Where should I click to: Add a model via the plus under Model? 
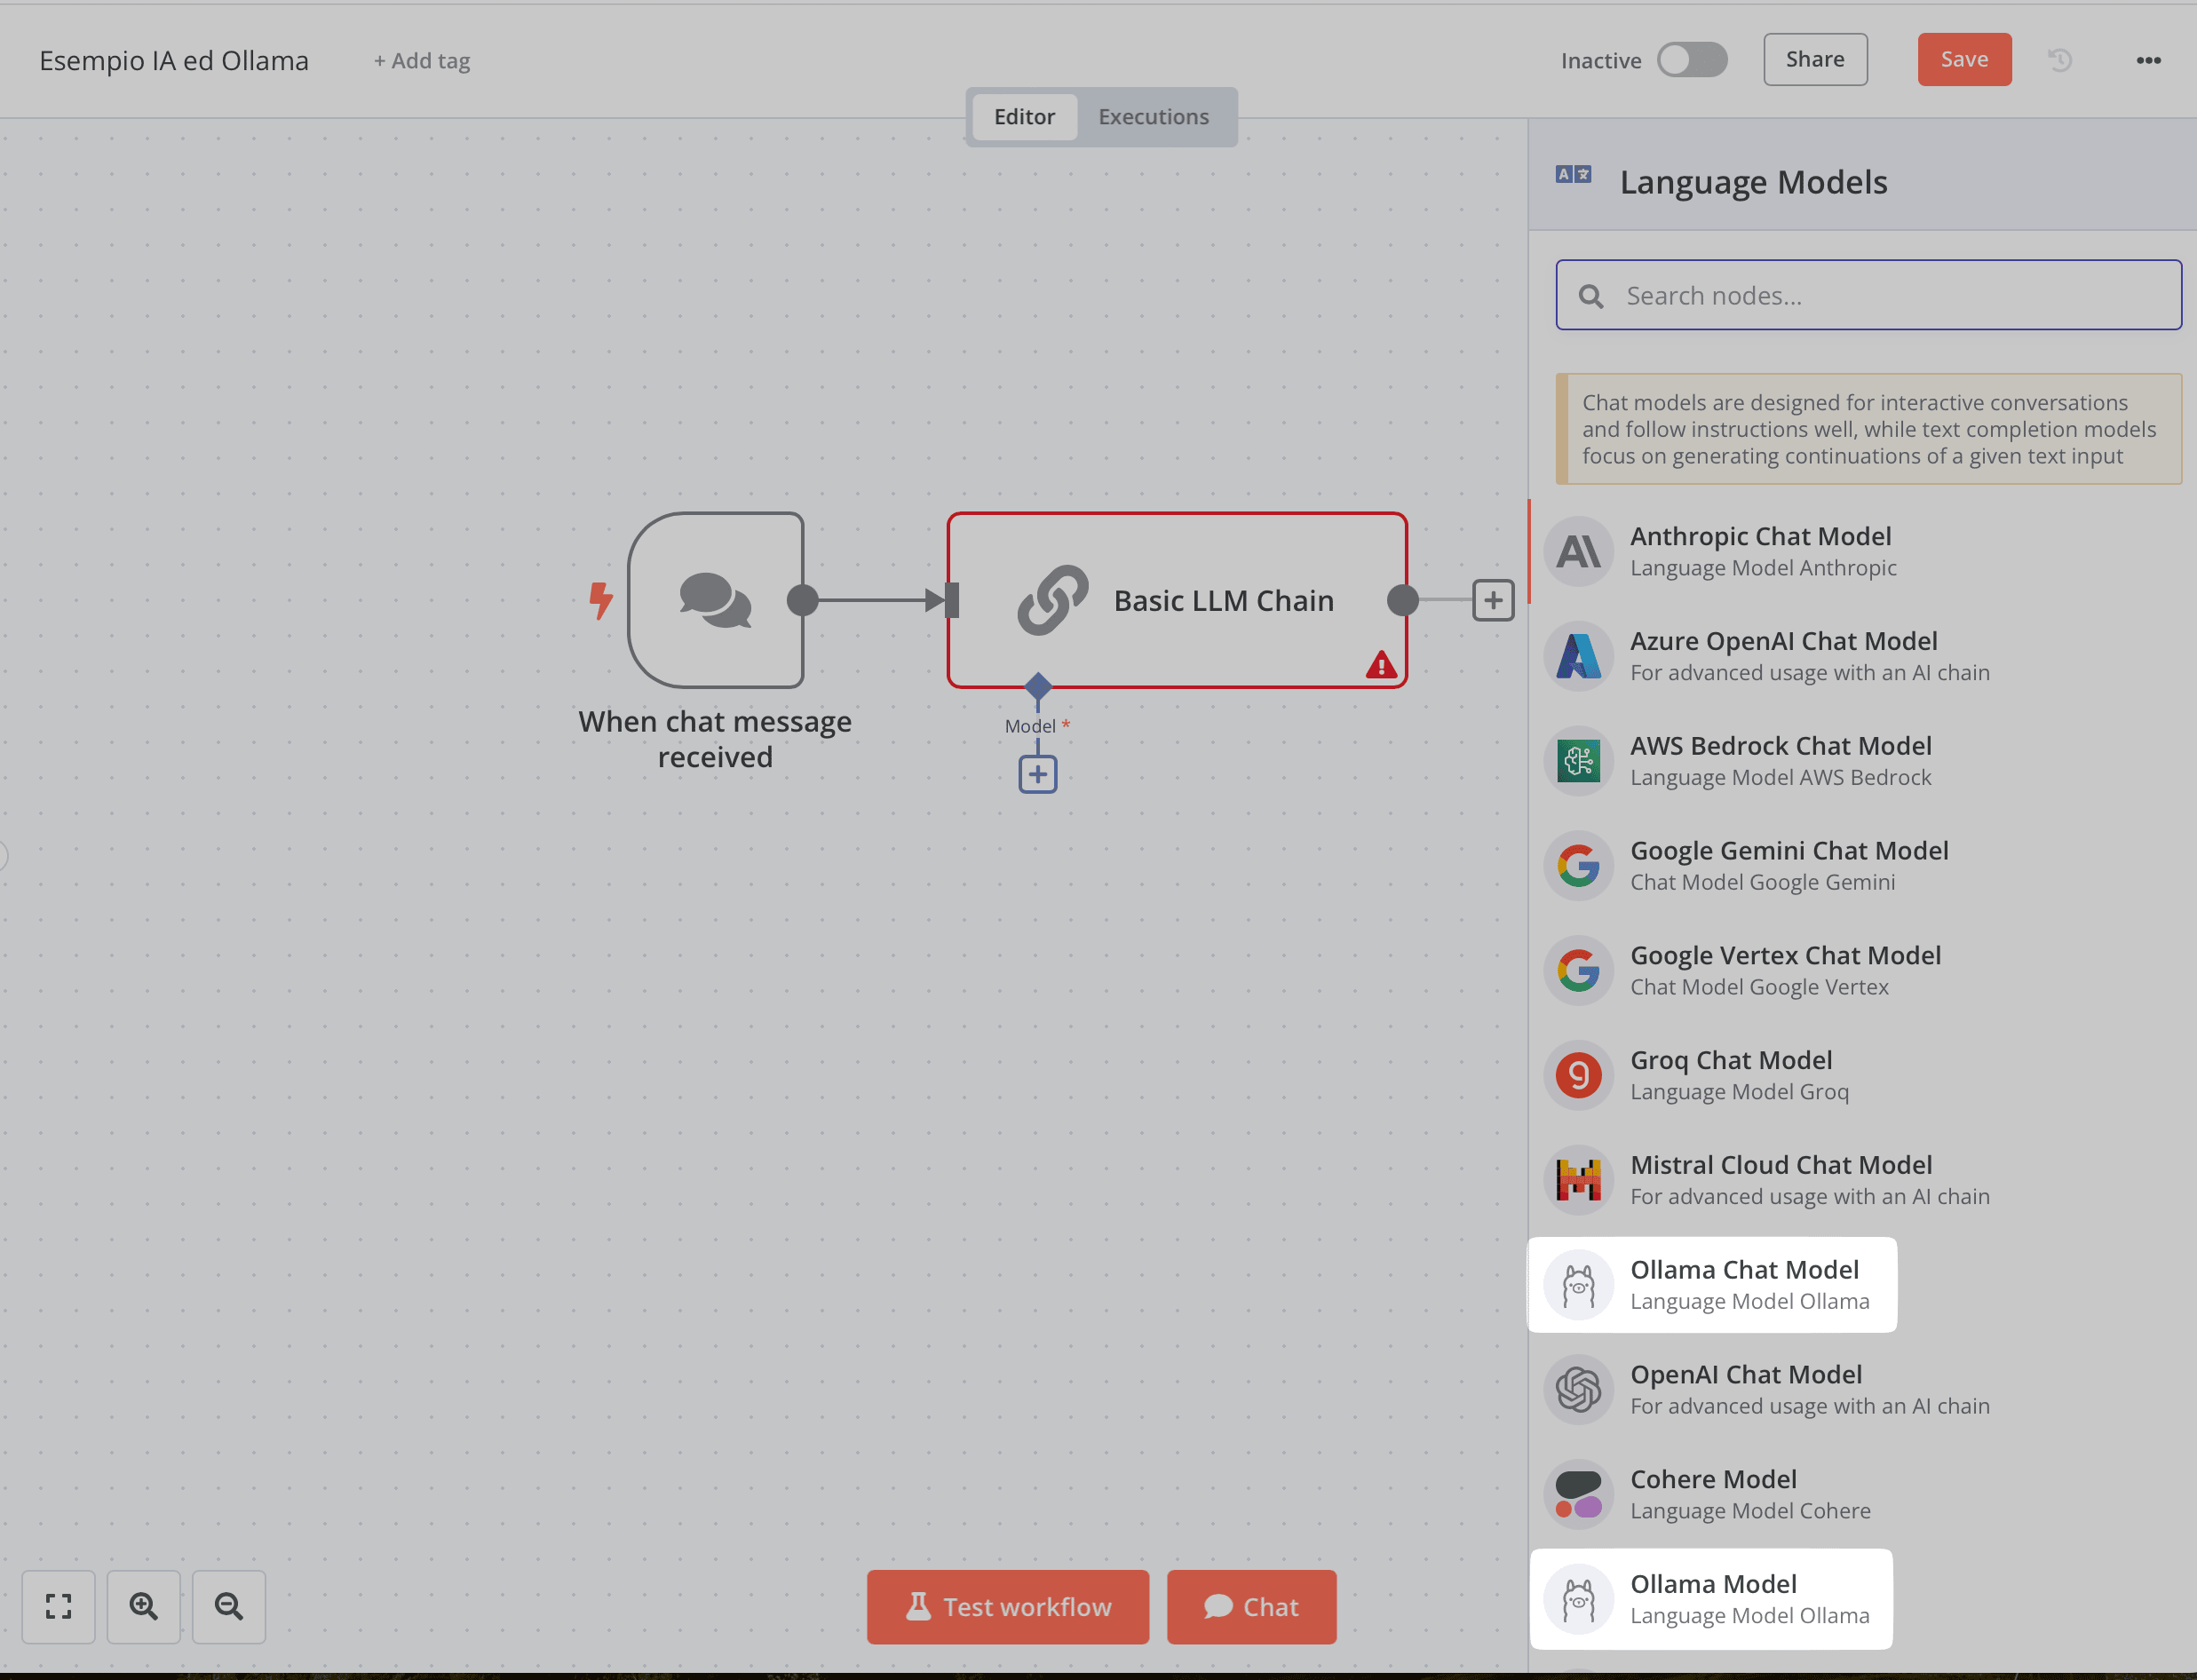coord(1038,774)
